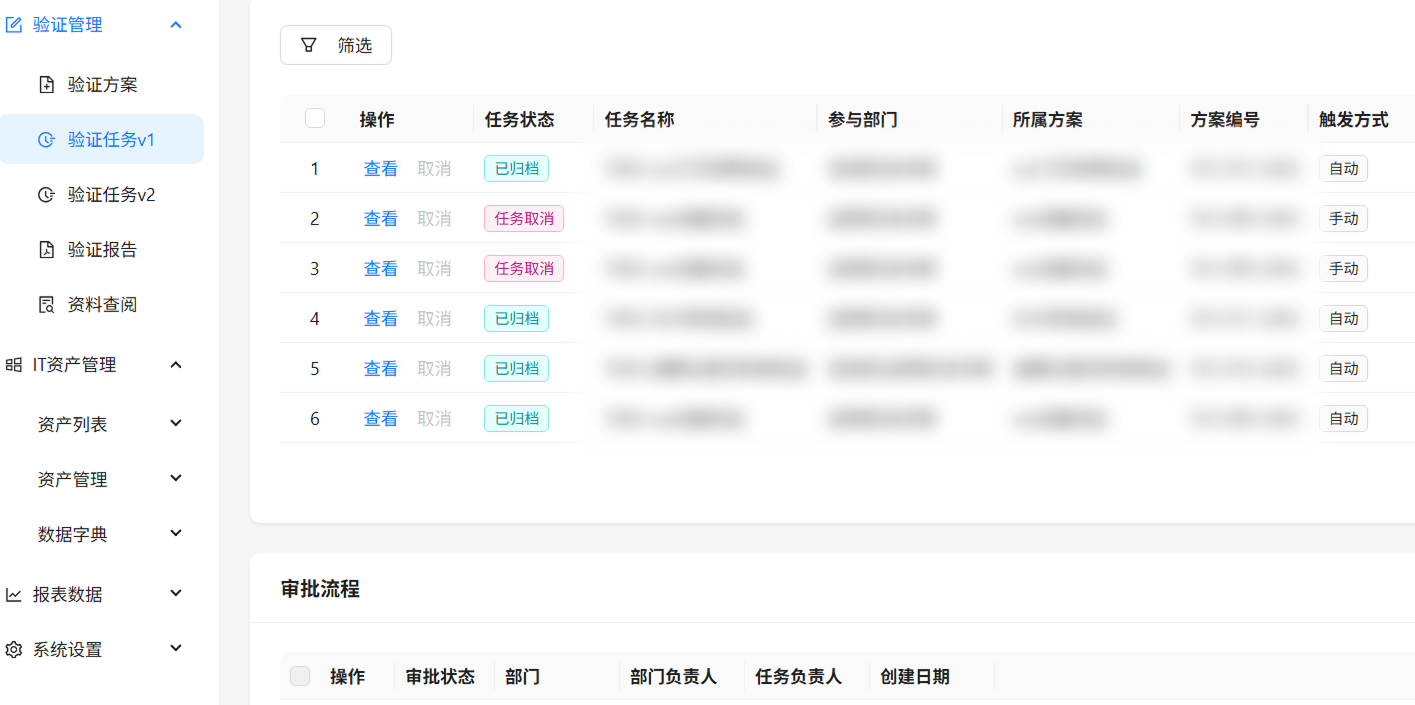Open the 验证报告 menu item
Image resolution: width=1415 pixels, height=705 pixels.
102,250
